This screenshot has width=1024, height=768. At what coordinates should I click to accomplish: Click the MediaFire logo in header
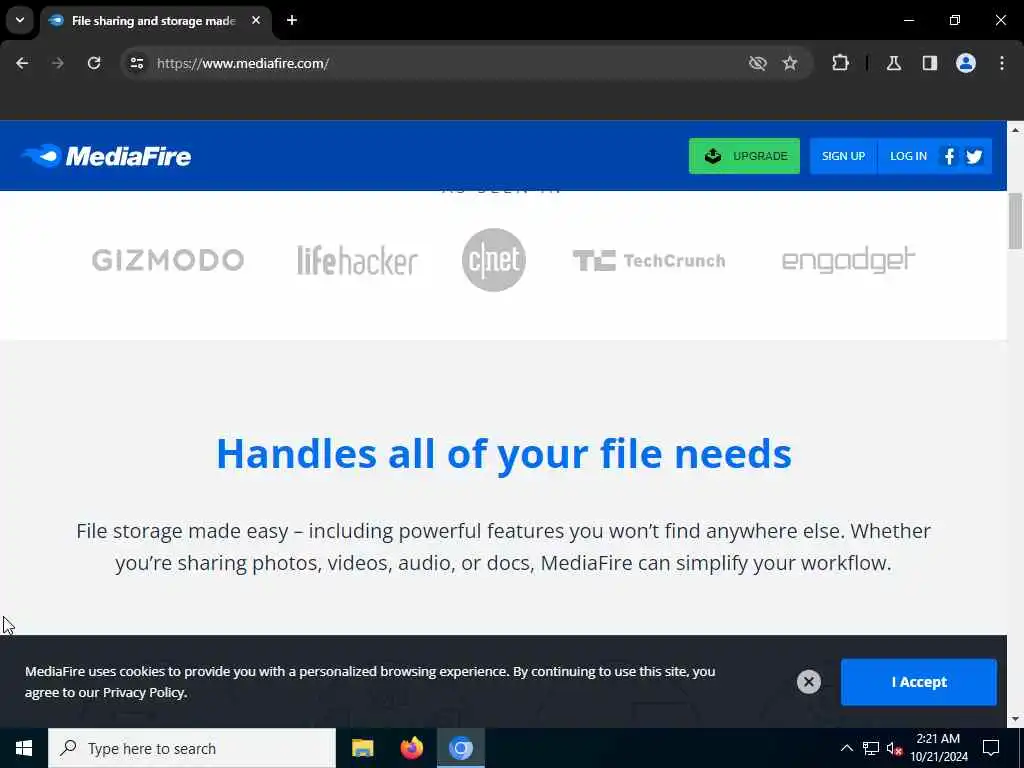point(106,156)
